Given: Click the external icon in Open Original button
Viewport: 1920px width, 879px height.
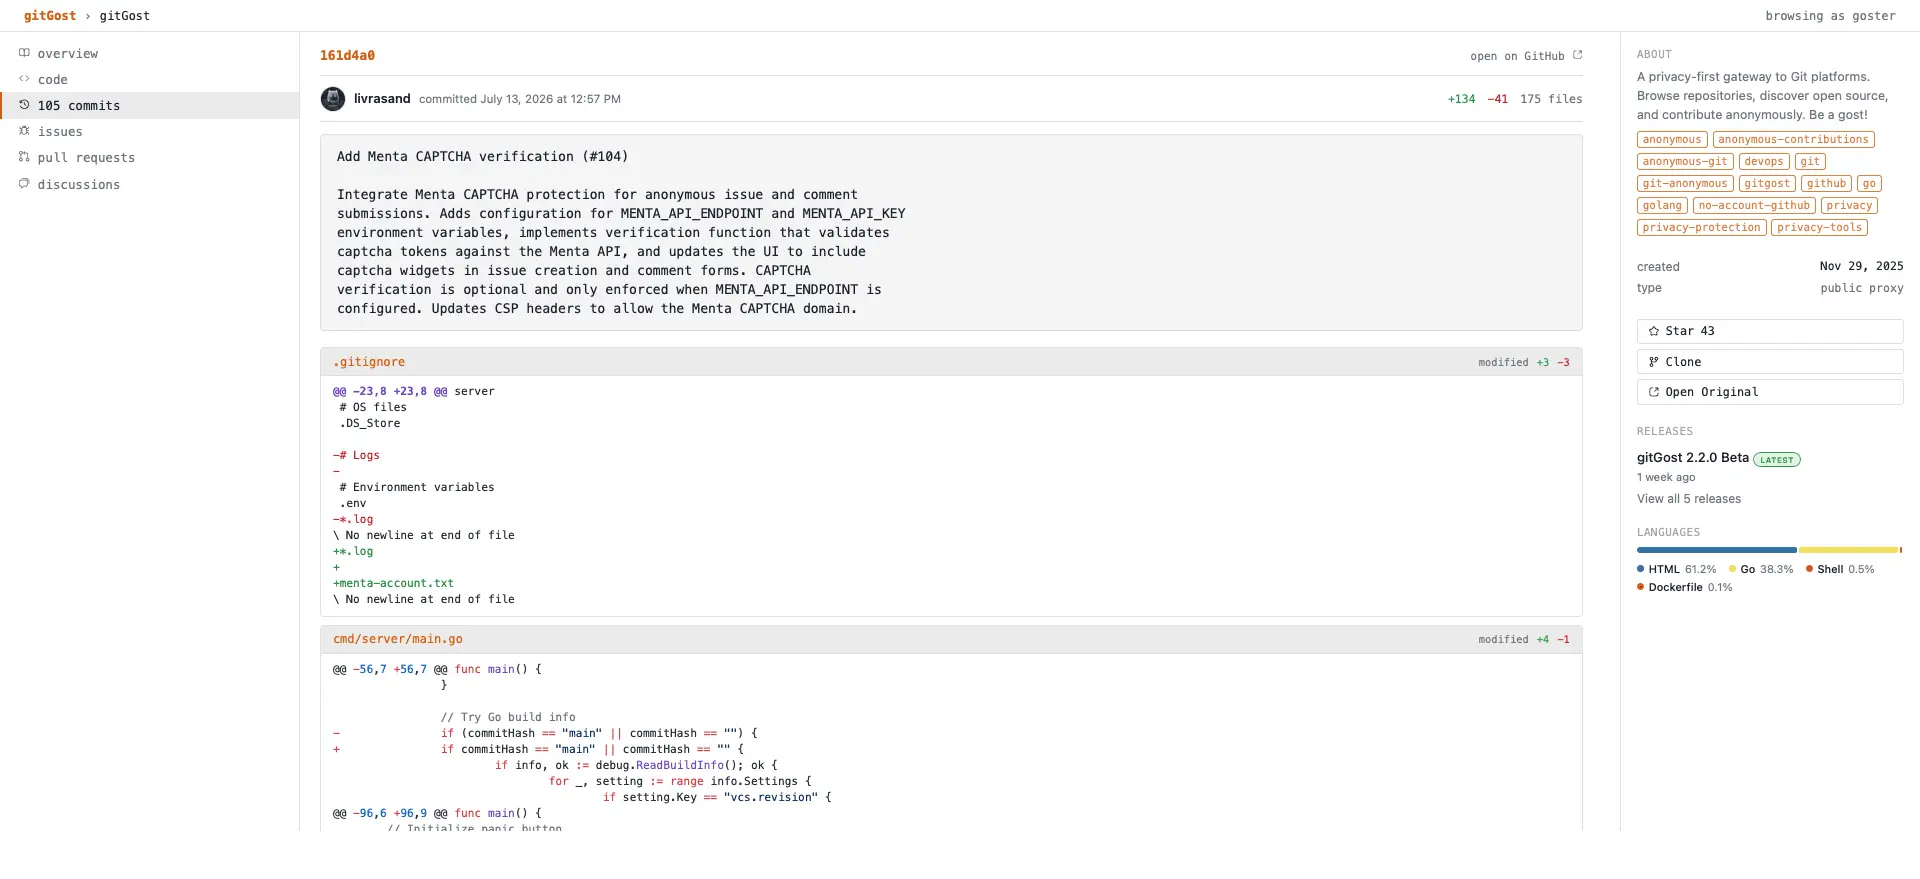Looking at the screenshot, I should click(x=1654, y=392).
